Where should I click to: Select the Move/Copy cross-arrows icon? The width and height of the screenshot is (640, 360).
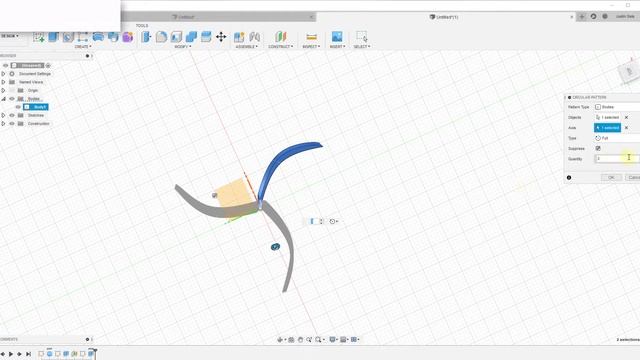pyautogui.click(x=221, y=37)
